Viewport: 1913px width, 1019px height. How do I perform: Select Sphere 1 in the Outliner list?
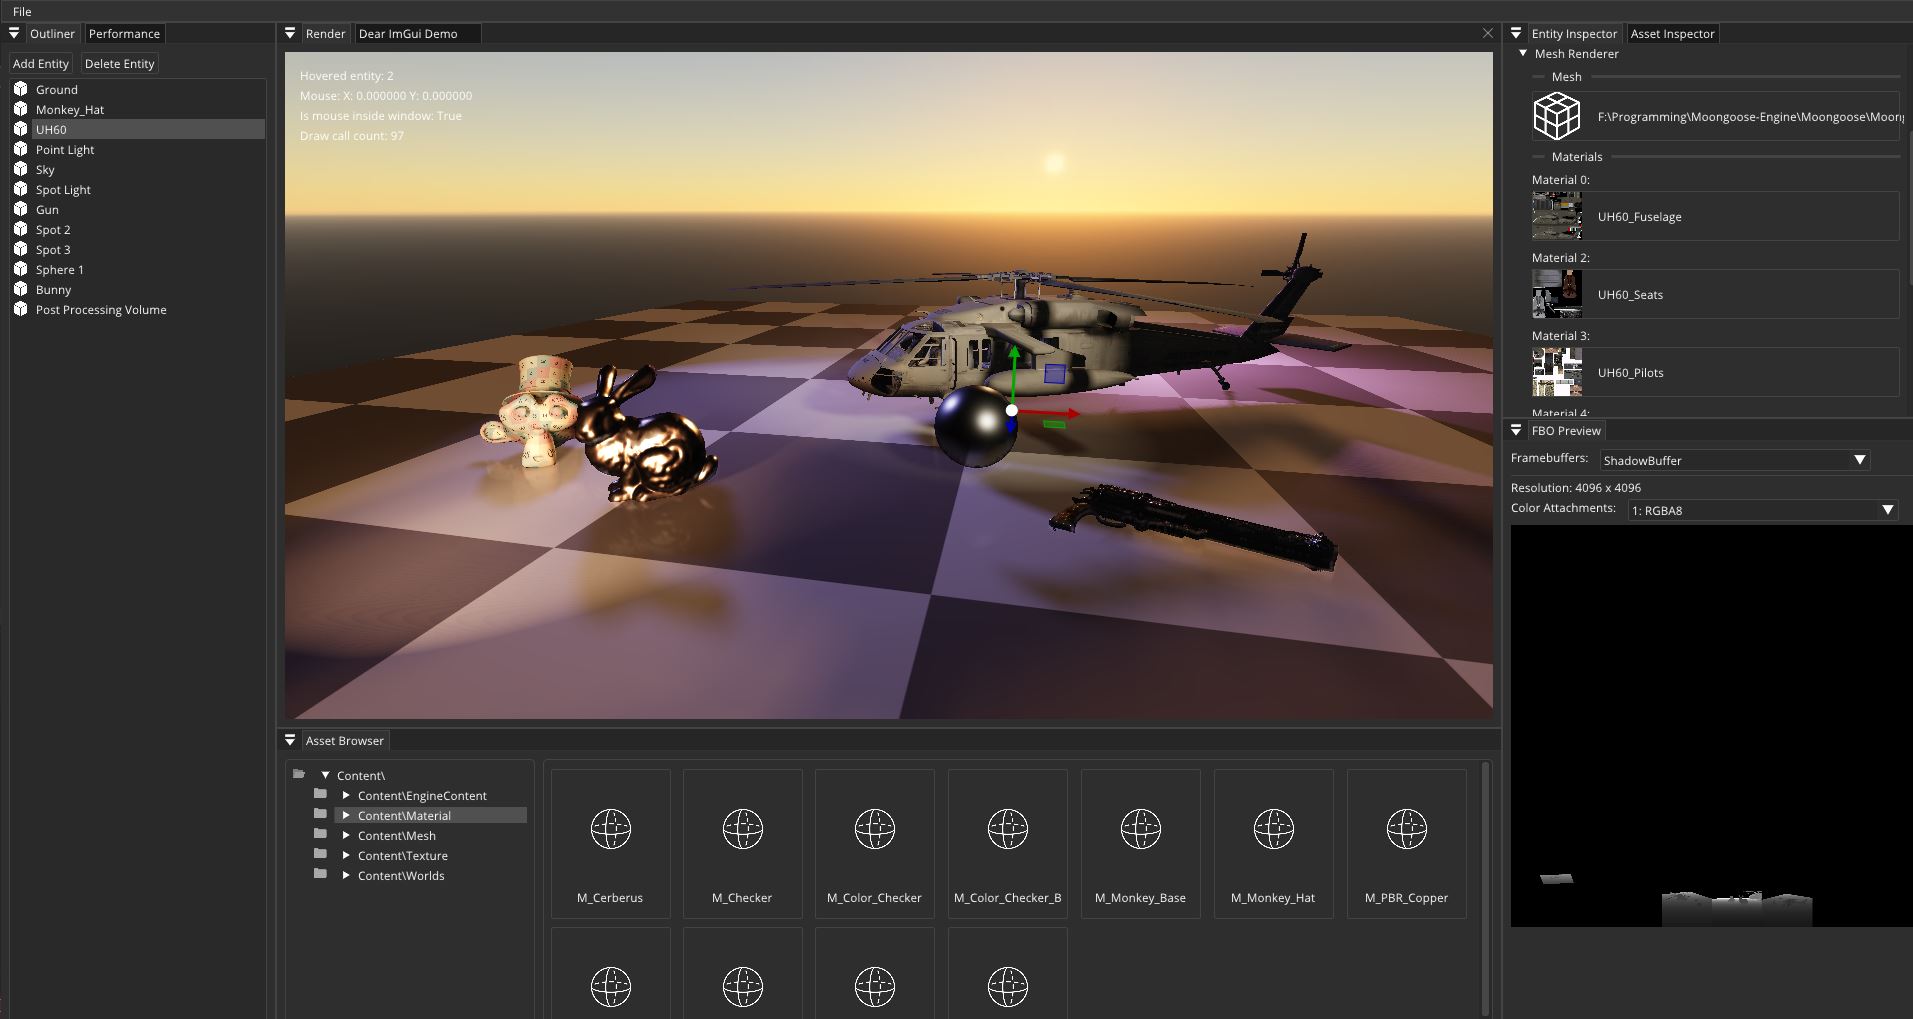coord(138,269)
